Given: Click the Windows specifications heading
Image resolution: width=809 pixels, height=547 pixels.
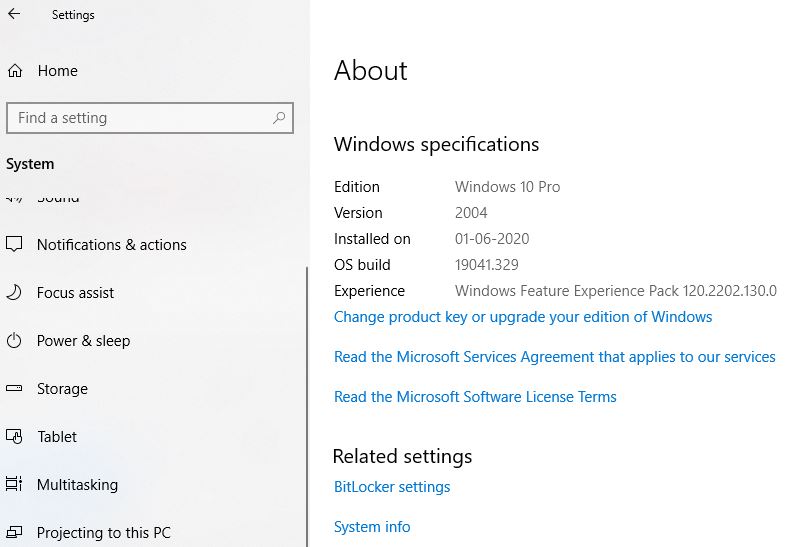Looking at the screenshot, I should tap(436, 144).
